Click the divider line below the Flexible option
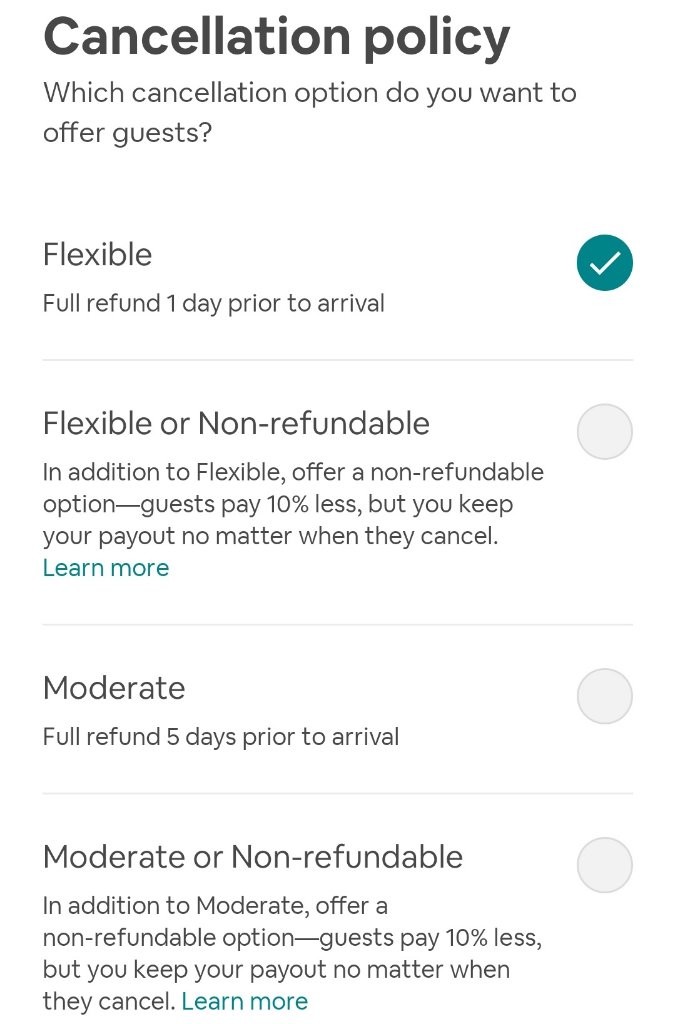The image size is (676, 1024). 337,360
